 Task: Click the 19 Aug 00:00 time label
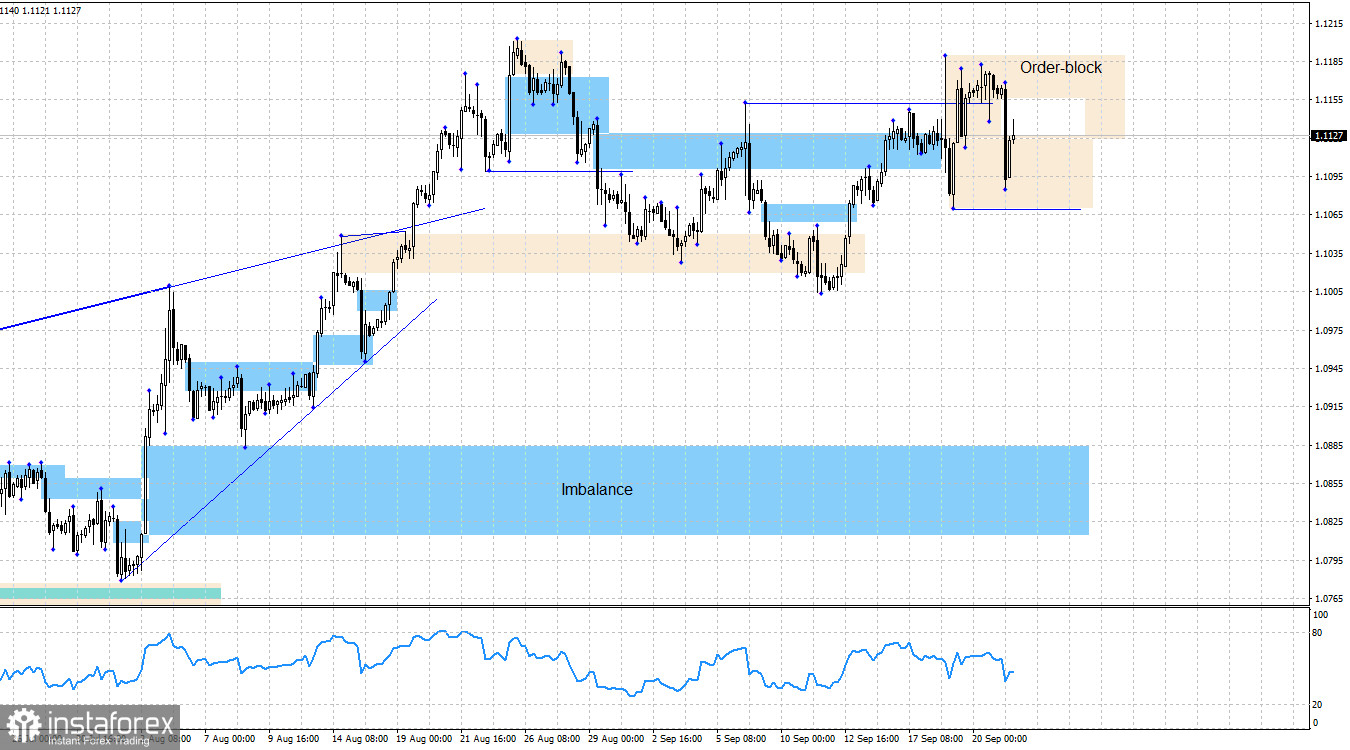point(423,739)
